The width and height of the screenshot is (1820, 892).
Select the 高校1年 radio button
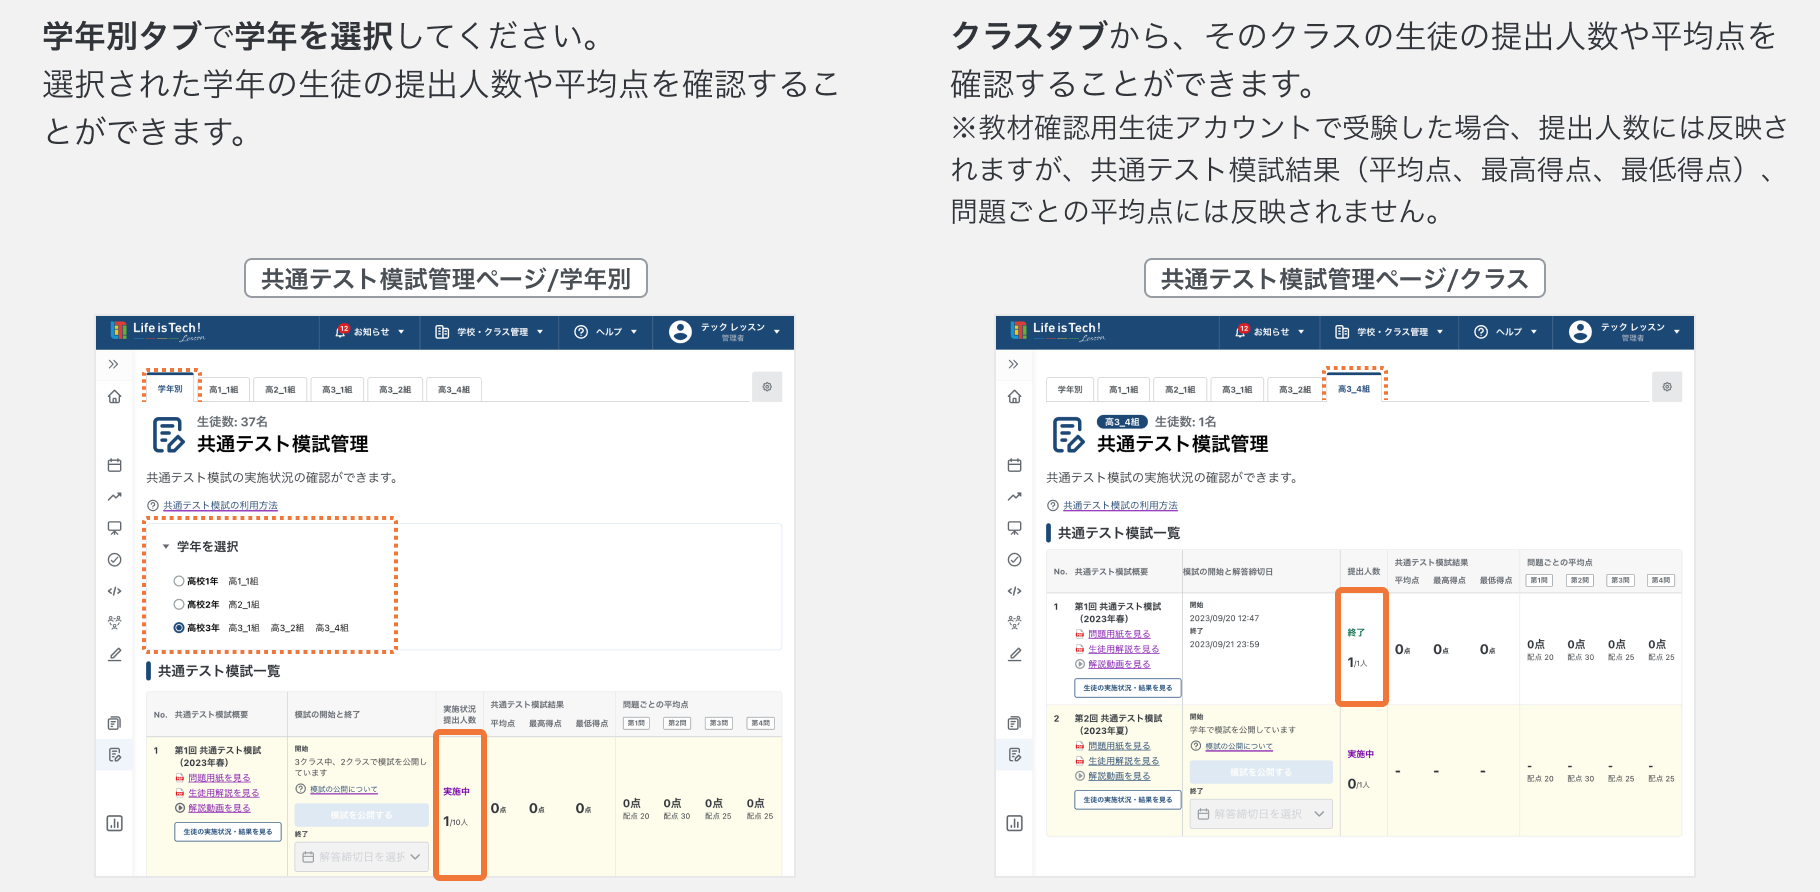179,581
